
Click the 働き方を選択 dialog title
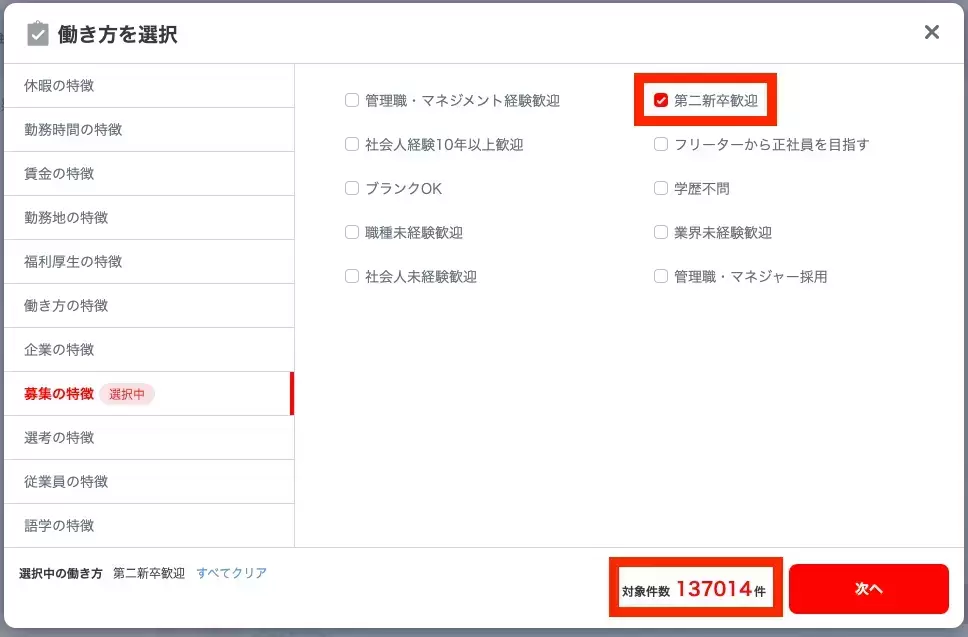[118, 34]
